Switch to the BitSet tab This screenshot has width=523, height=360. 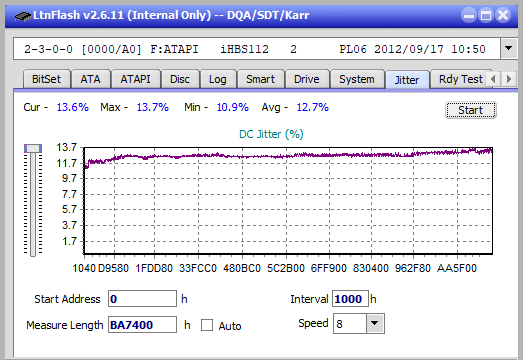46,79
